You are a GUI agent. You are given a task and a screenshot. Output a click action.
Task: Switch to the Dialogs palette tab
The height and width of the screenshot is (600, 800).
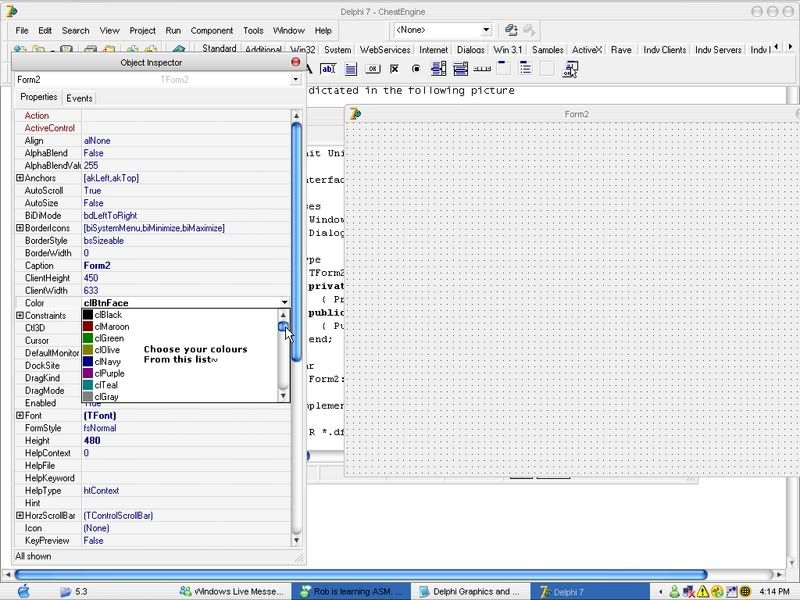point(471,50)
